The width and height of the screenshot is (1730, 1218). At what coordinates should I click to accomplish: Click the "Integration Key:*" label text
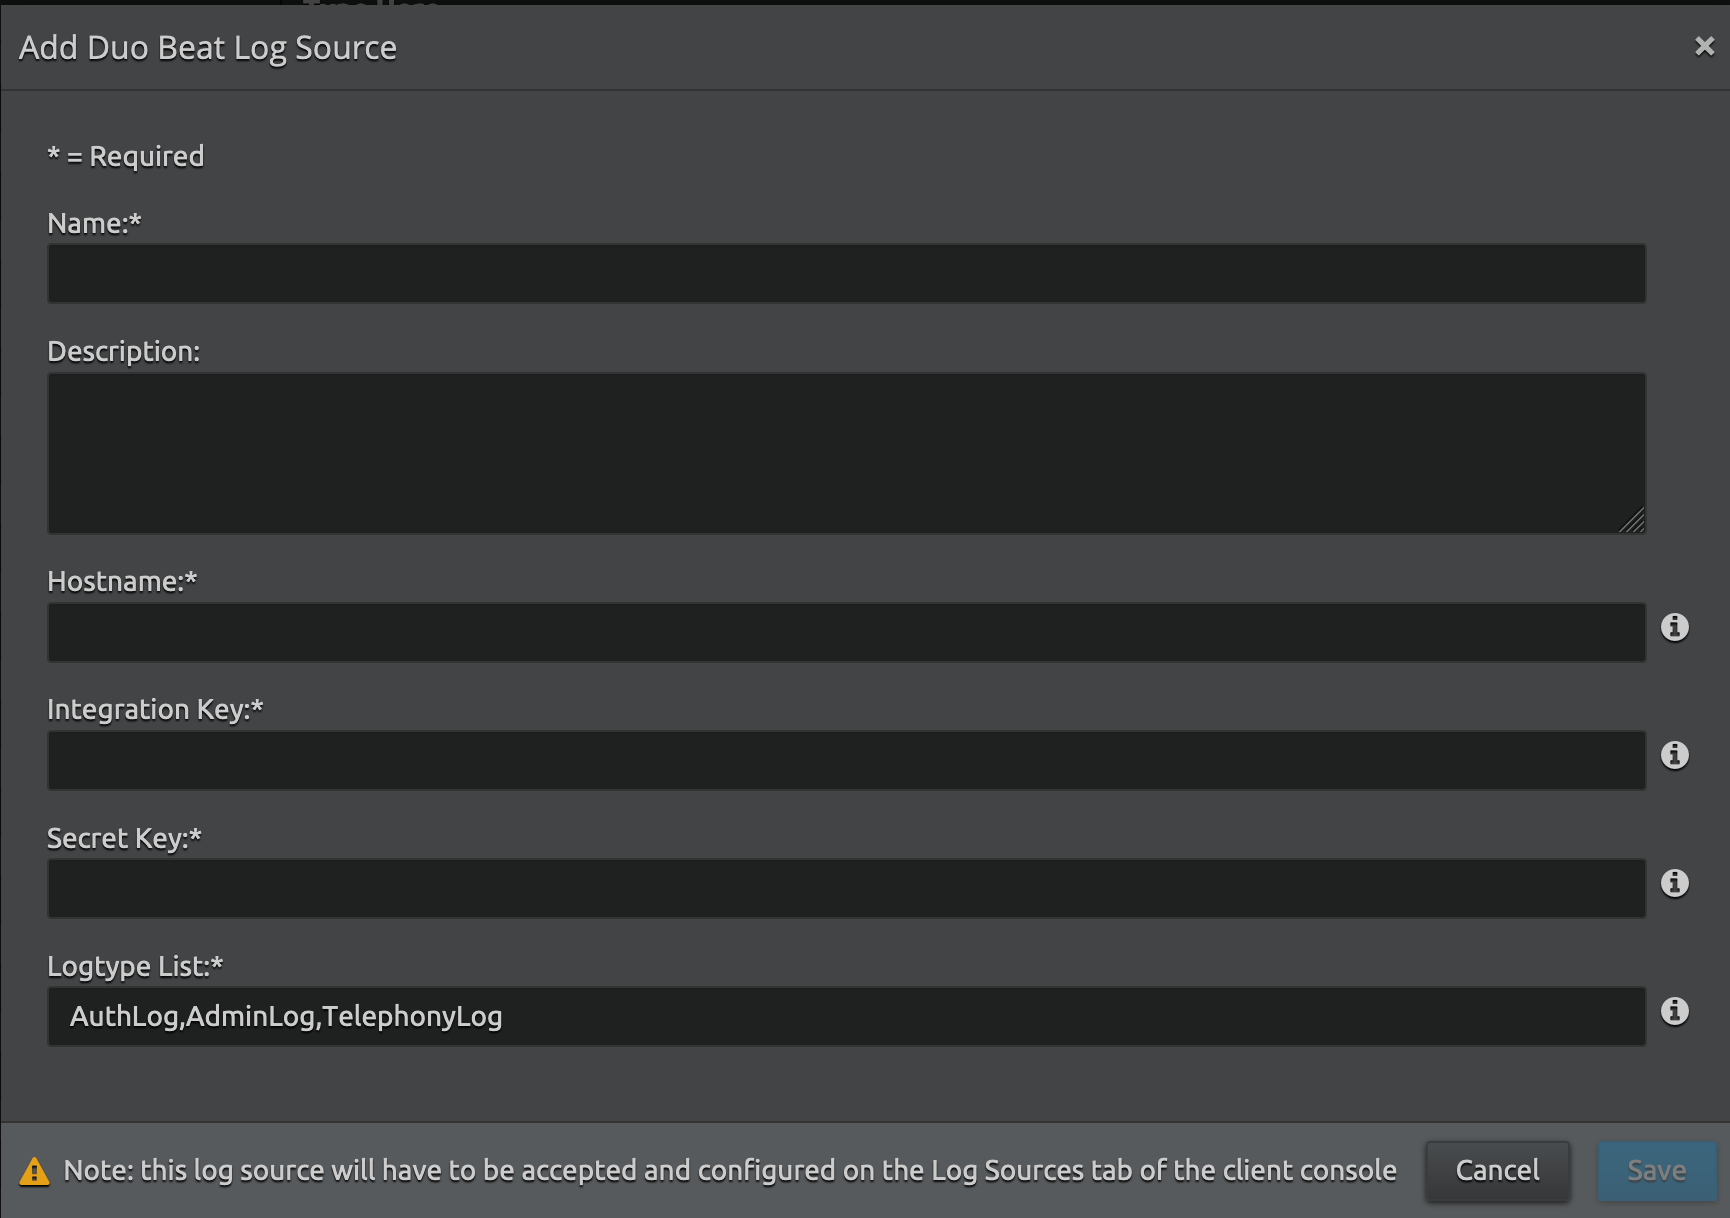(155, 709)
